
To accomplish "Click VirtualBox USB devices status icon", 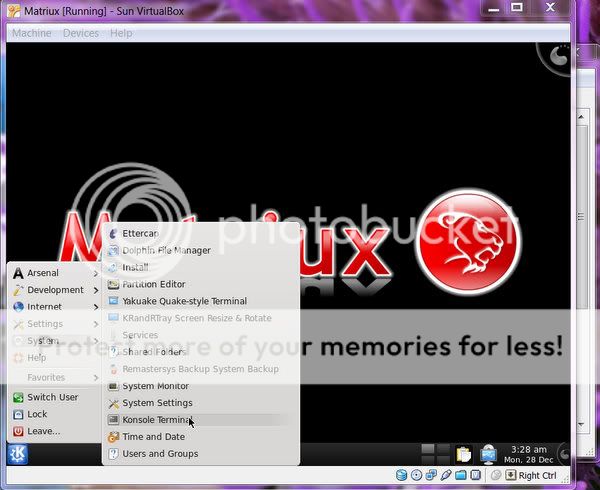I will [446, 475].
